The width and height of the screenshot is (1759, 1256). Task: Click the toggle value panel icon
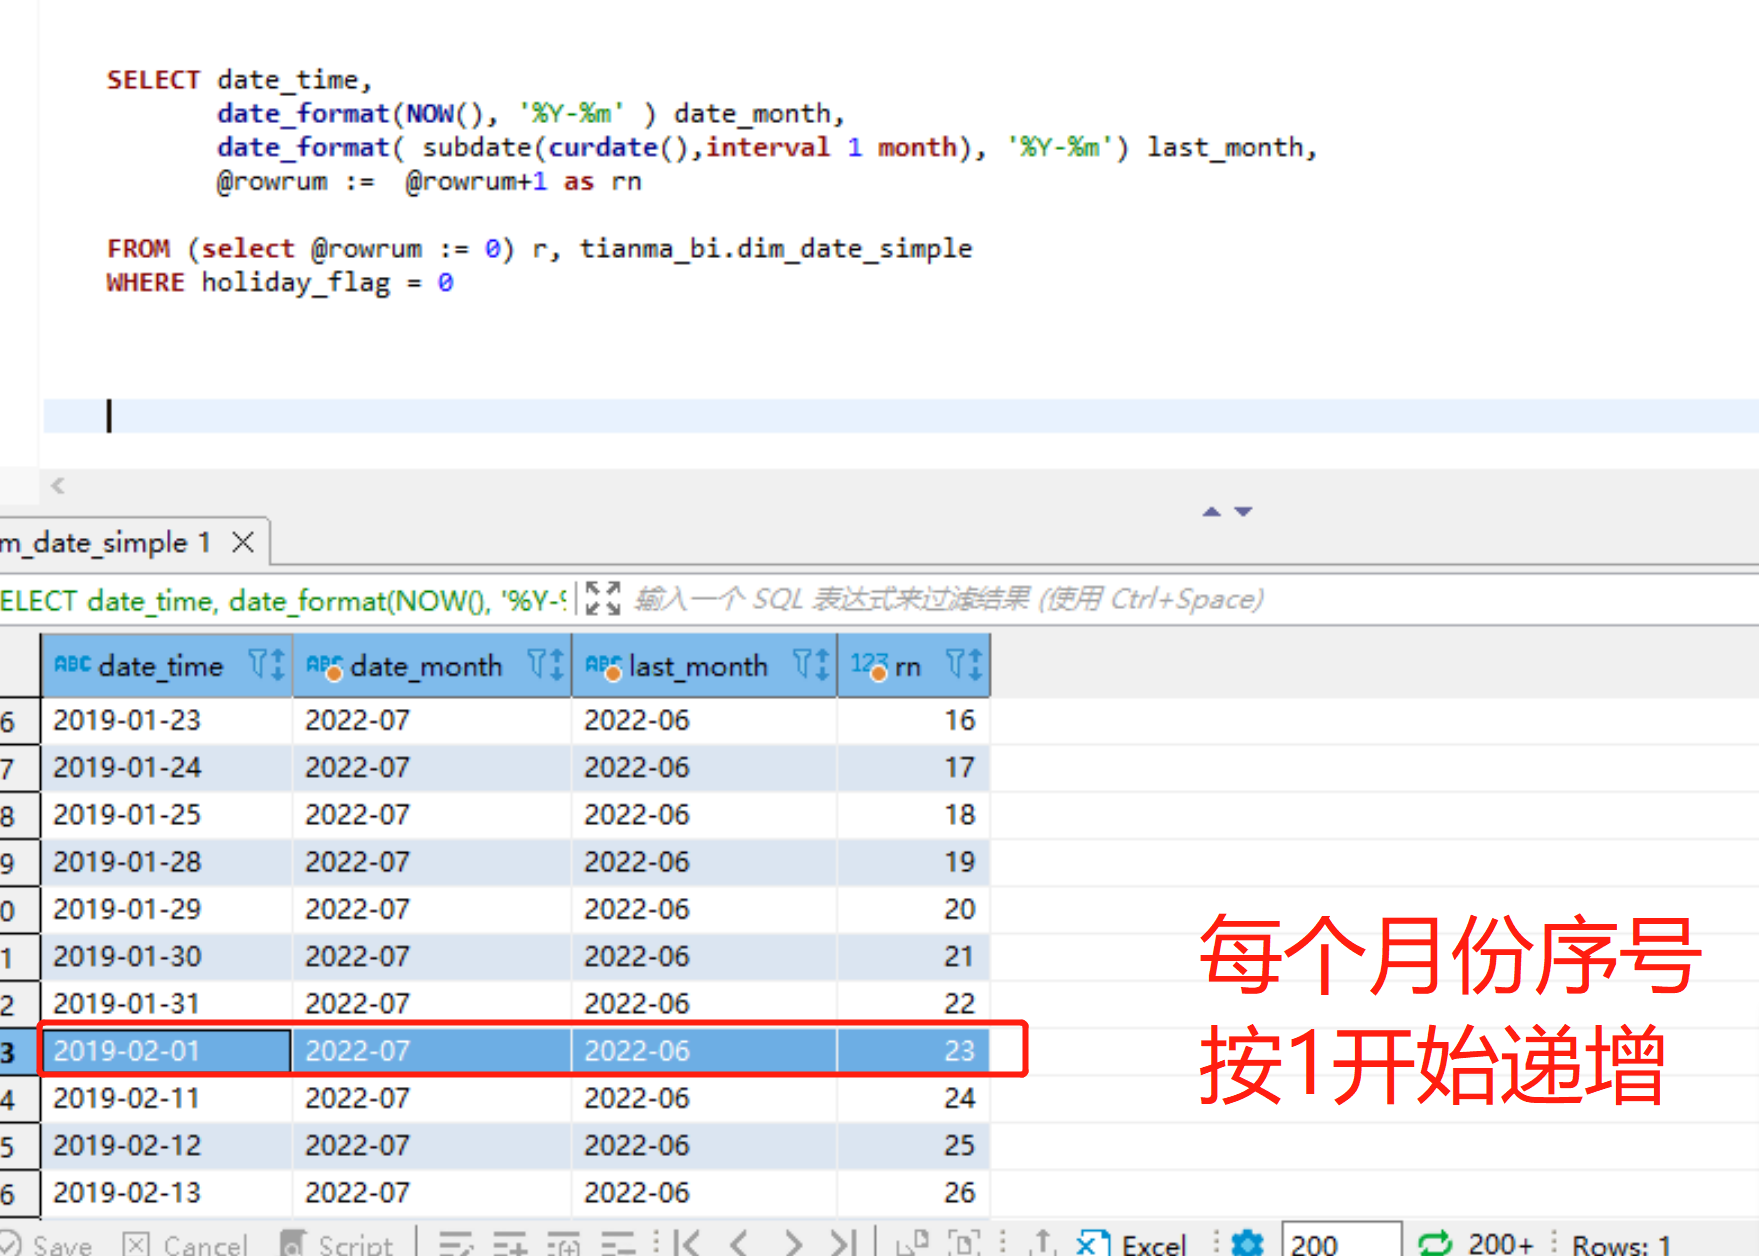[x=964, y=1243]
